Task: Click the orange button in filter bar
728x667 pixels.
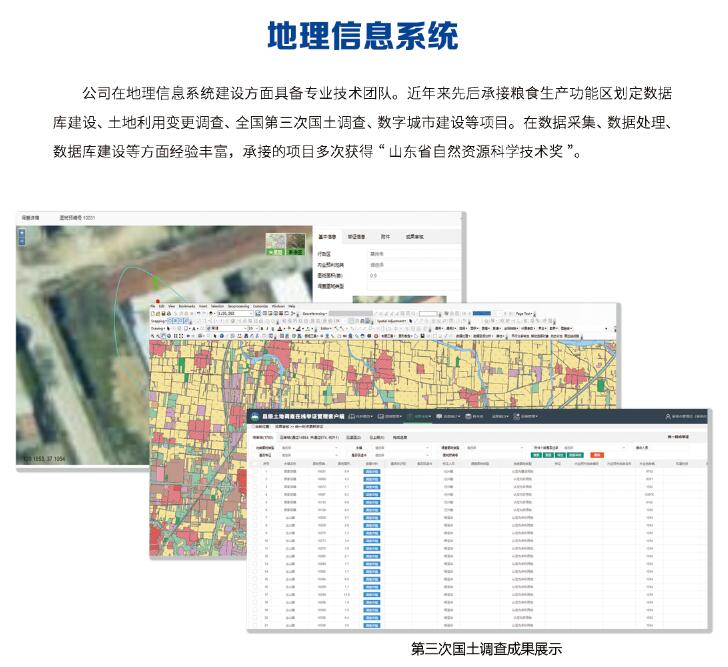Action: coord(596,454)
